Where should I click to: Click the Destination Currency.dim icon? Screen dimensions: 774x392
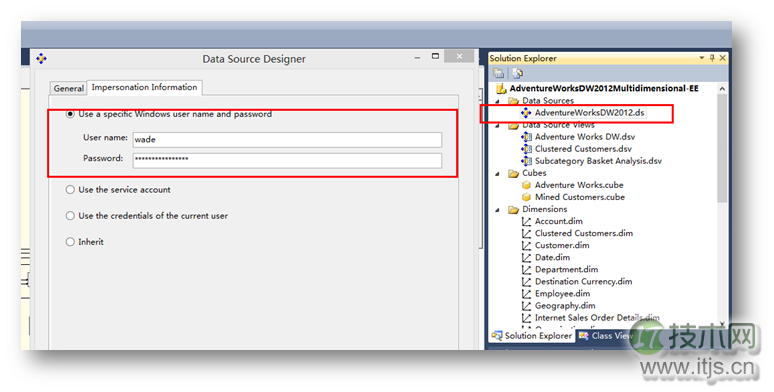point(526,281)
